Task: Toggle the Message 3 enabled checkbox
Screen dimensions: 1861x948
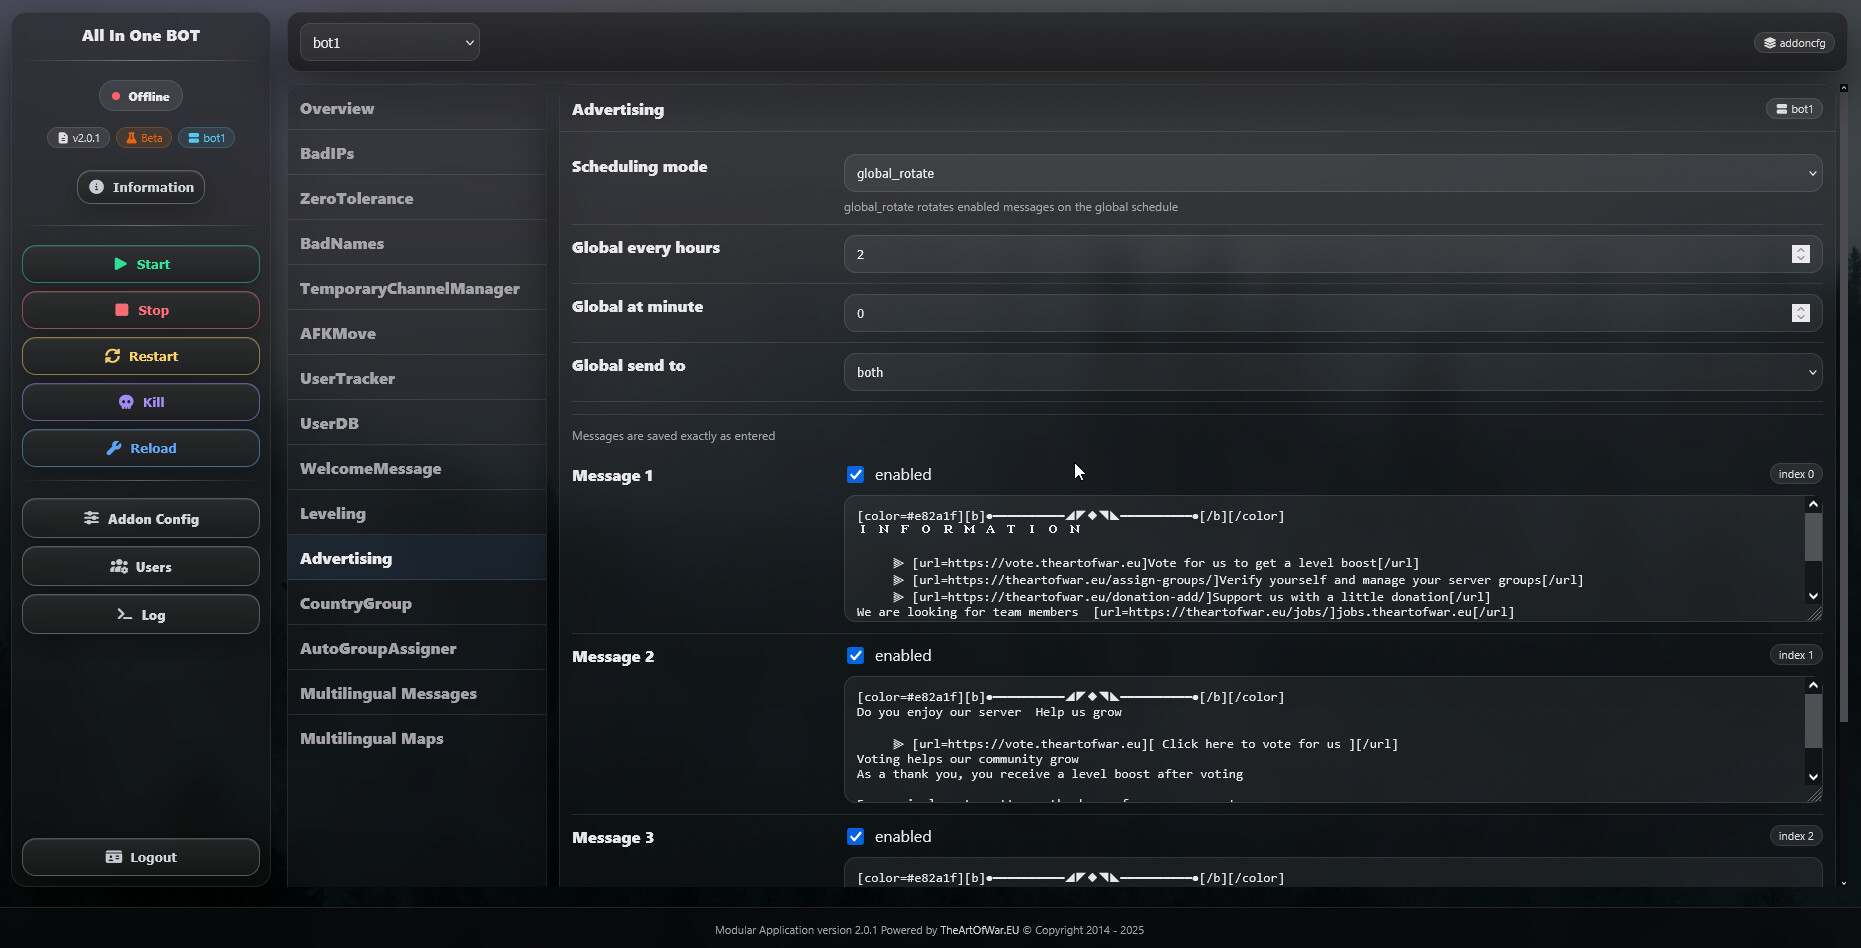Action: 855,837
